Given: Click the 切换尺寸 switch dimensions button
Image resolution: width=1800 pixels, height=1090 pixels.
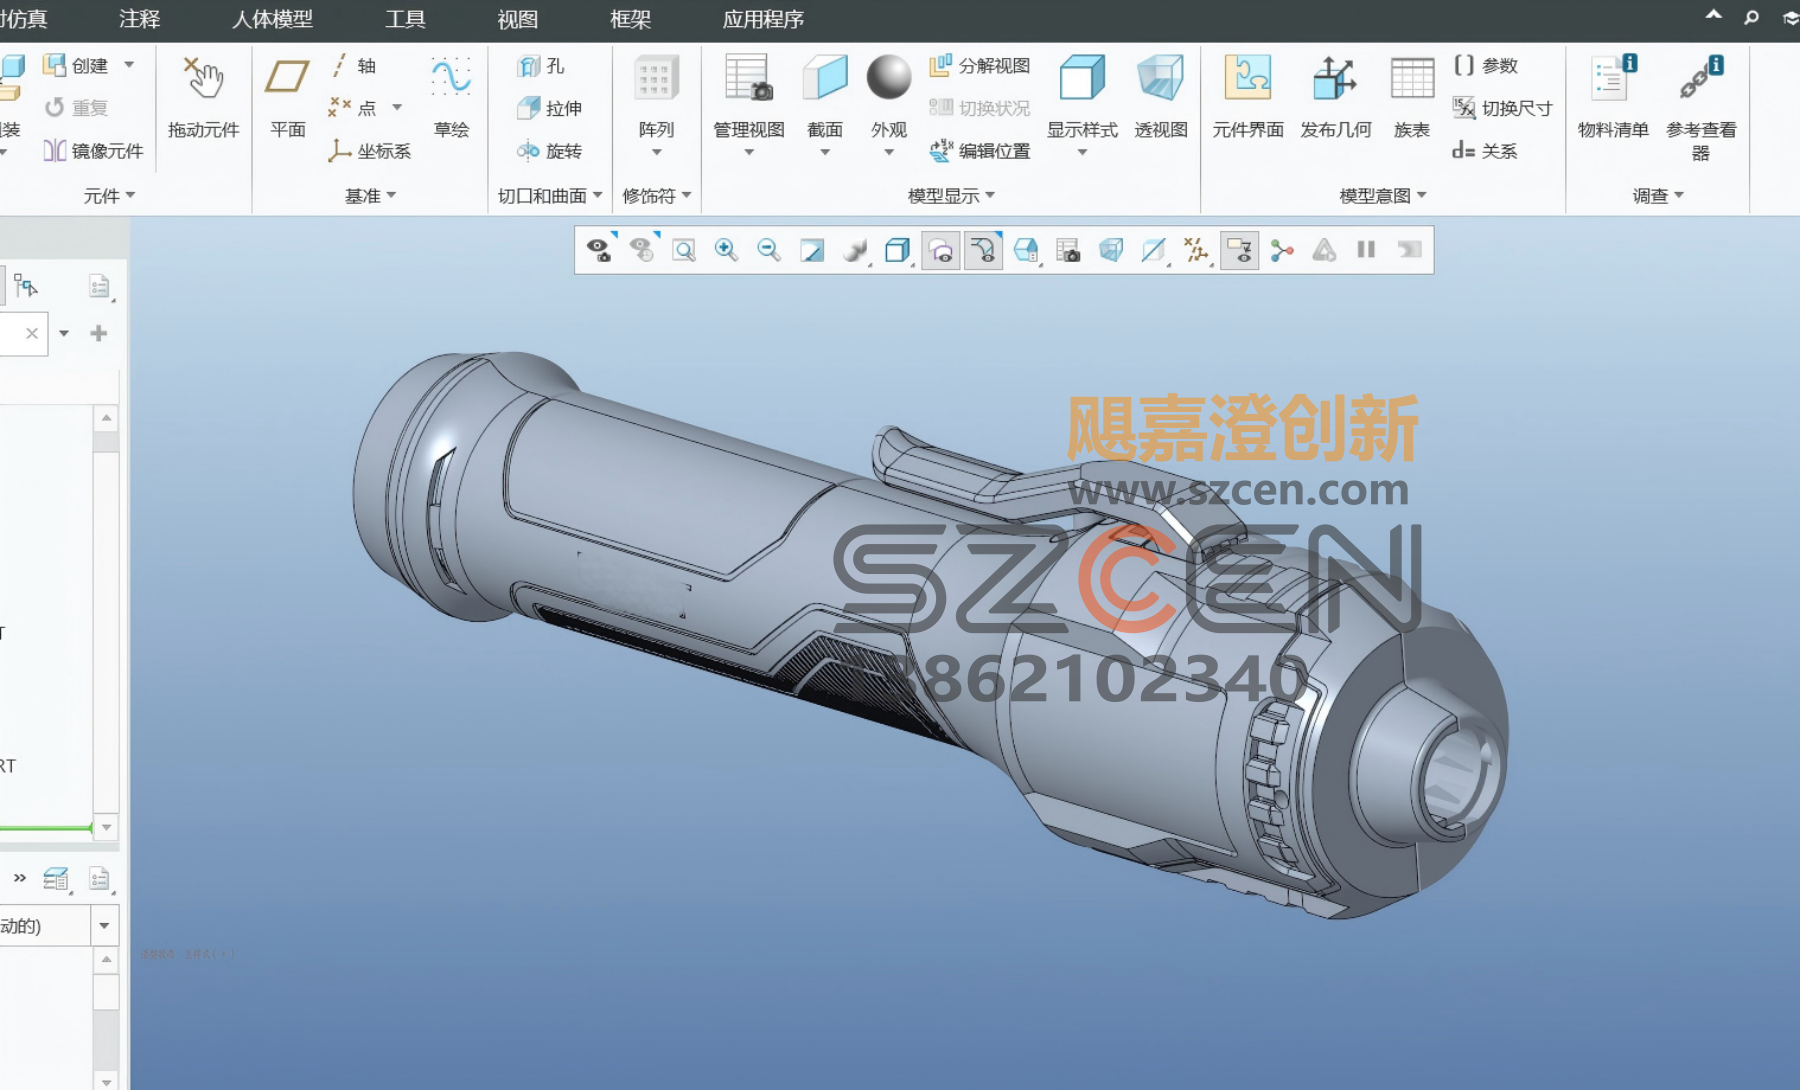Looking at the screenshot, I should [1503, 108].
